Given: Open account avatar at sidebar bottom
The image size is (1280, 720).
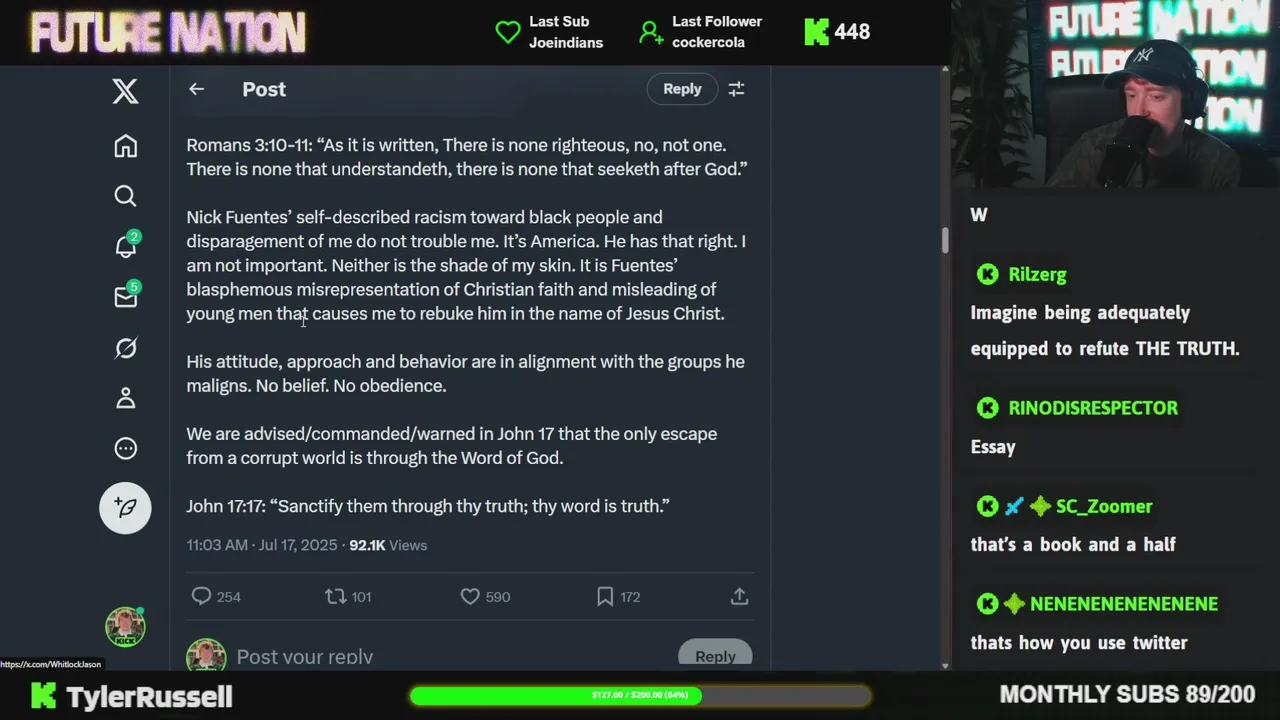Looking at the screenshot, I should 125,627.
